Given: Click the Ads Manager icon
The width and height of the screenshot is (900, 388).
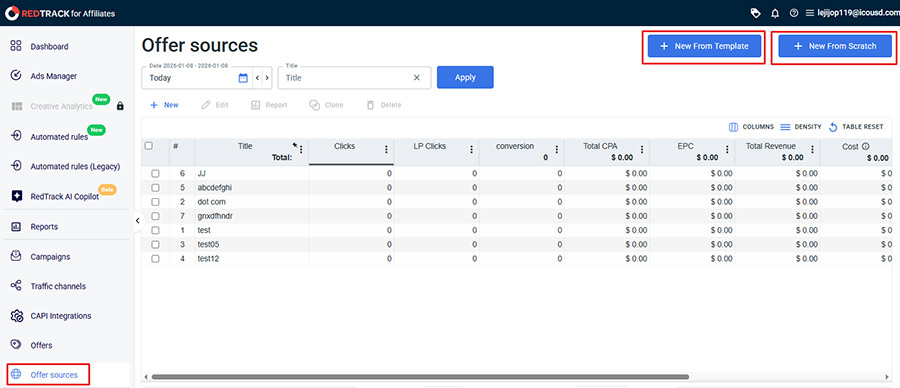Looking at the screenshot, I should pyautogui.click(x=16, y=76).
